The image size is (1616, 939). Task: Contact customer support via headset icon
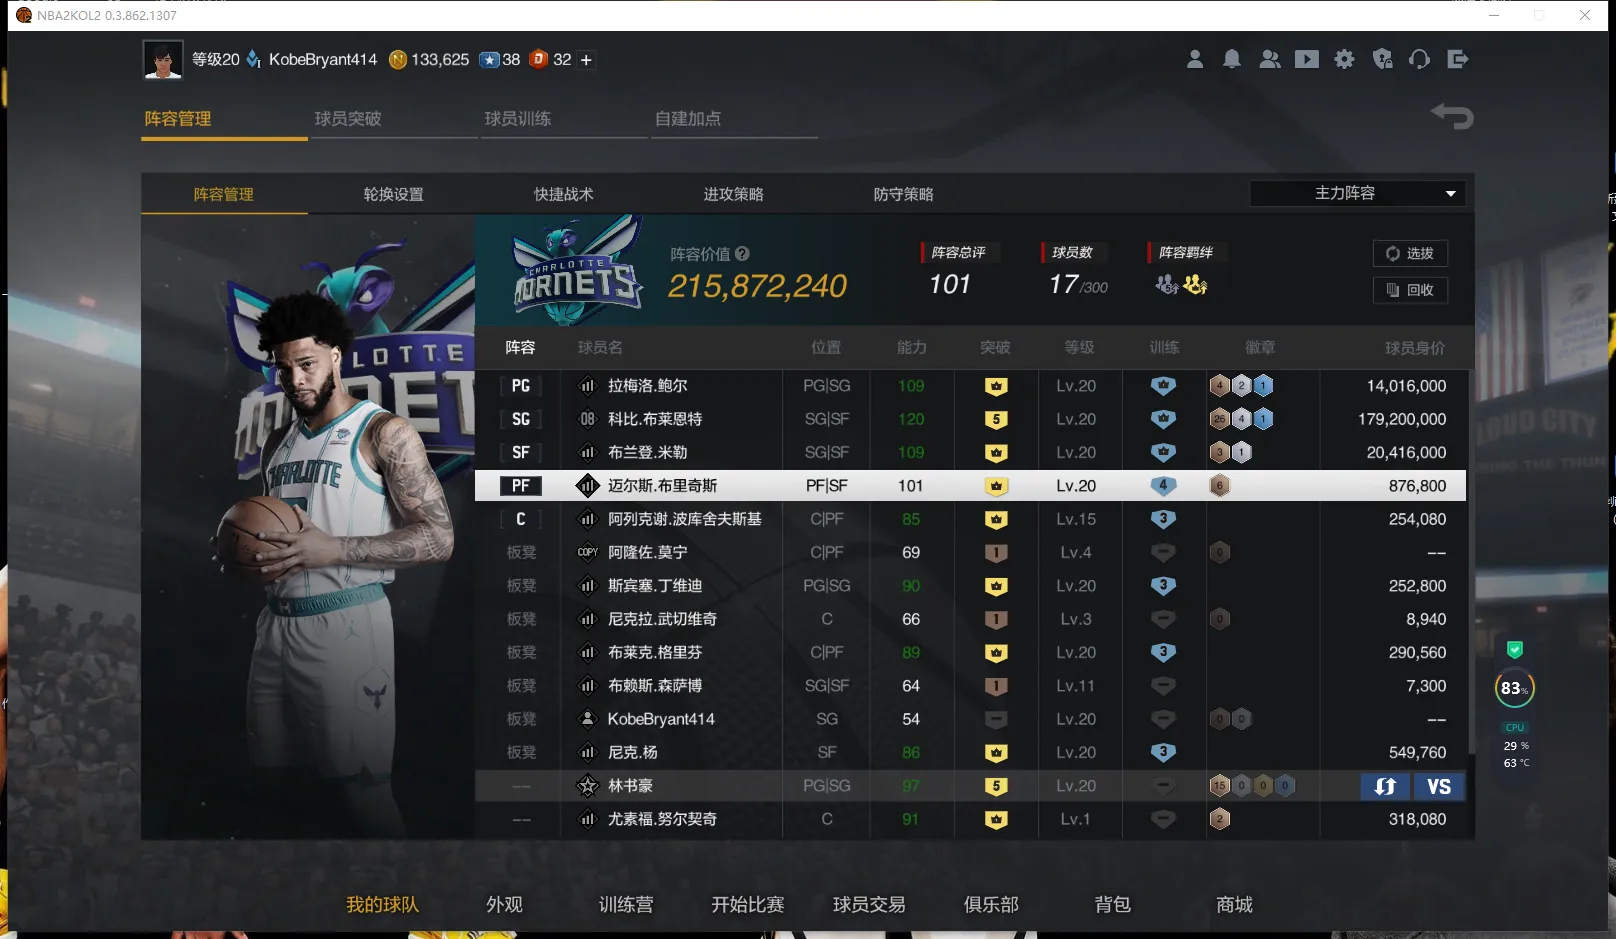point(1420,60)
